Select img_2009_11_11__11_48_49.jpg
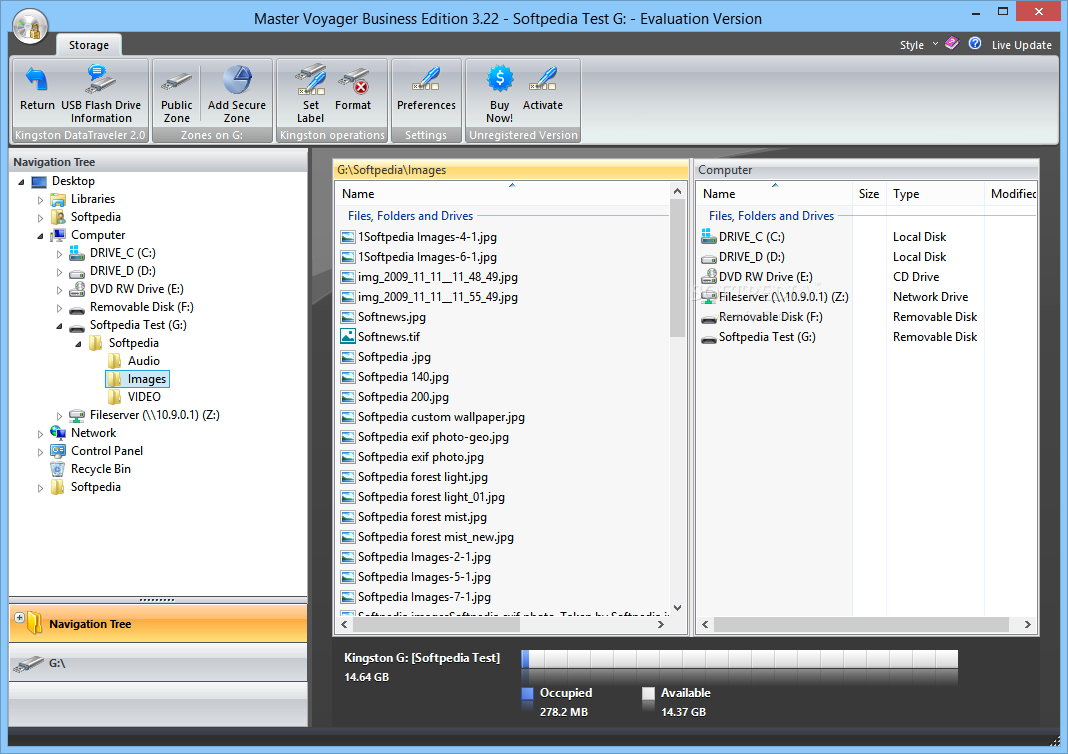 [x=429, y=277]
